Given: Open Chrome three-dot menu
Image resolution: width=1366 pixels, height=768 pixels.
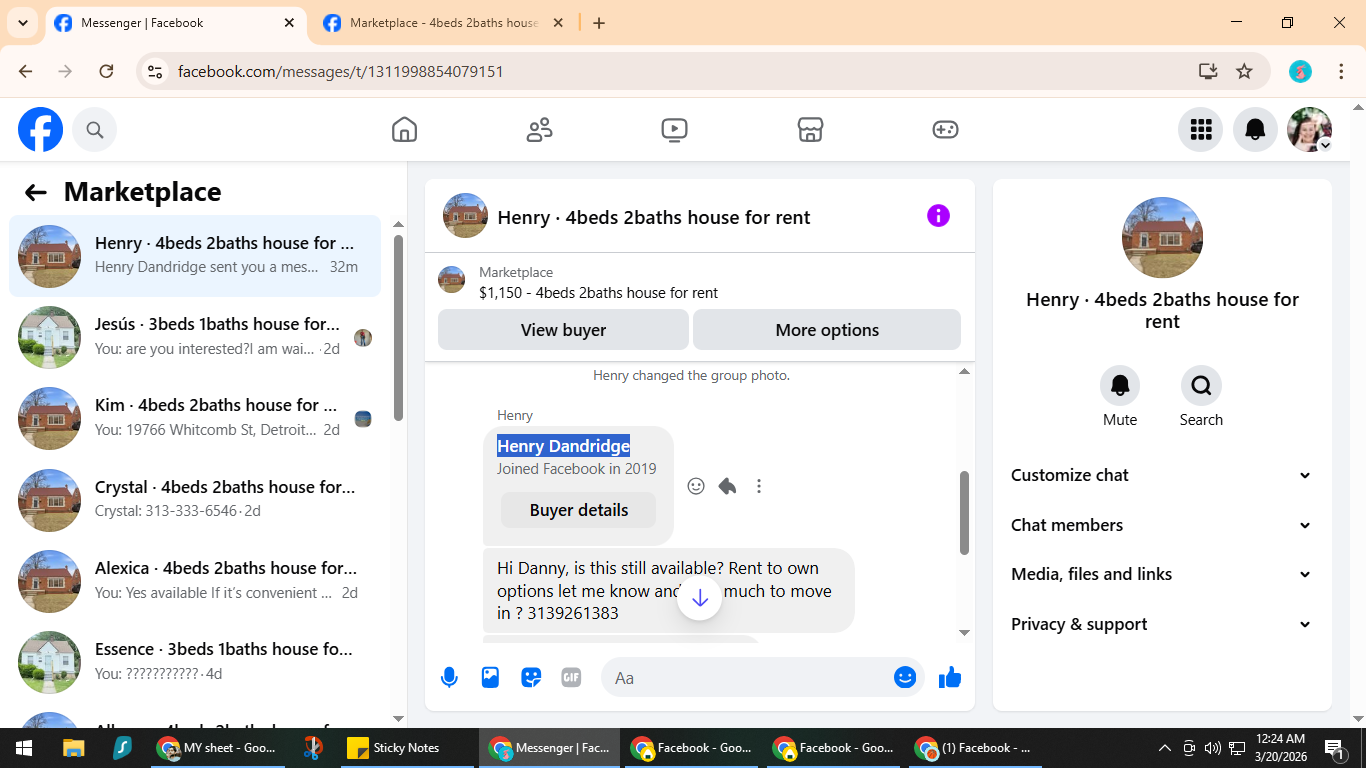Looking at the screenshot, I should point(1342,71).
